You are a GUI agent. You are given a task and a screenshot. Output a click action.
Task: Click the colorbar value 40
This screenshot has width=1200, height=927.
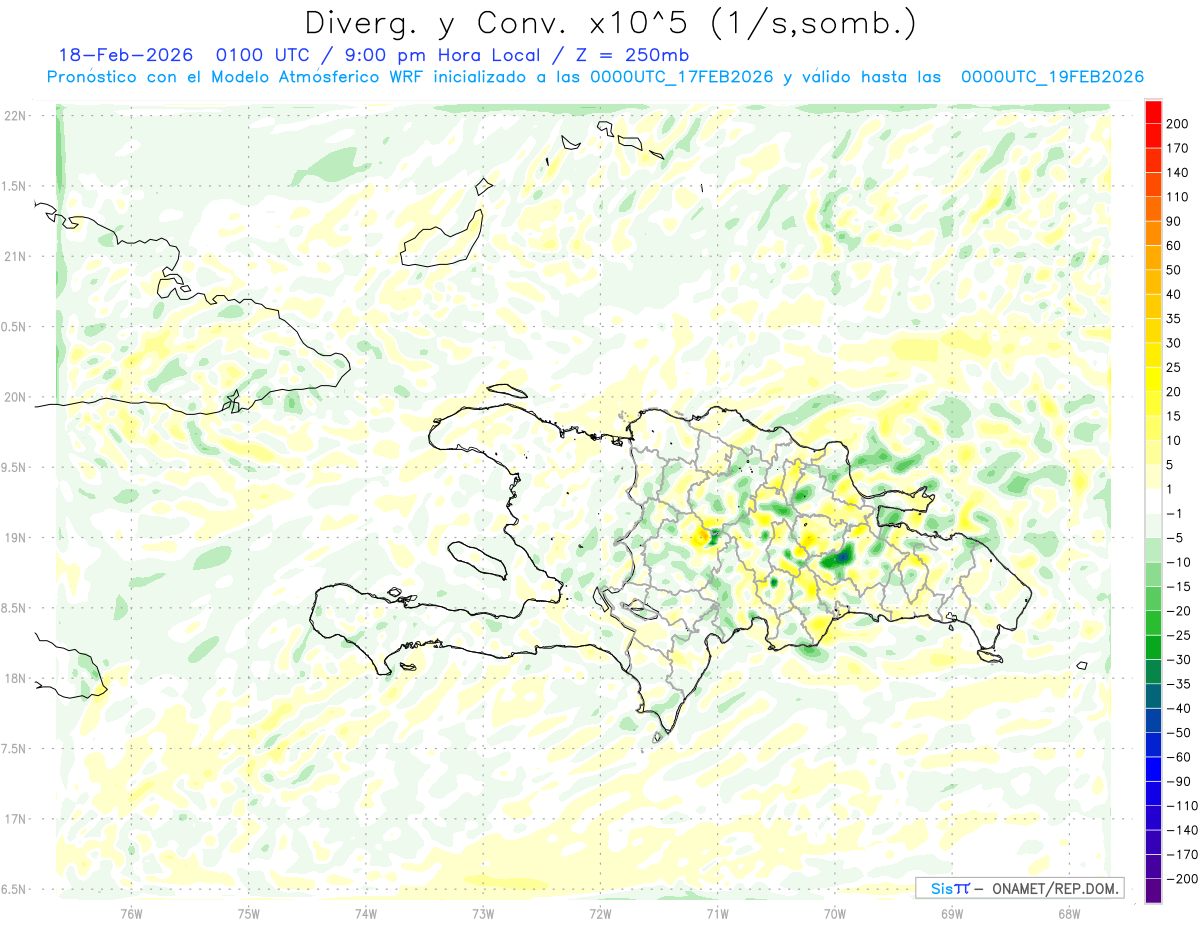(x=1174, y=294)
